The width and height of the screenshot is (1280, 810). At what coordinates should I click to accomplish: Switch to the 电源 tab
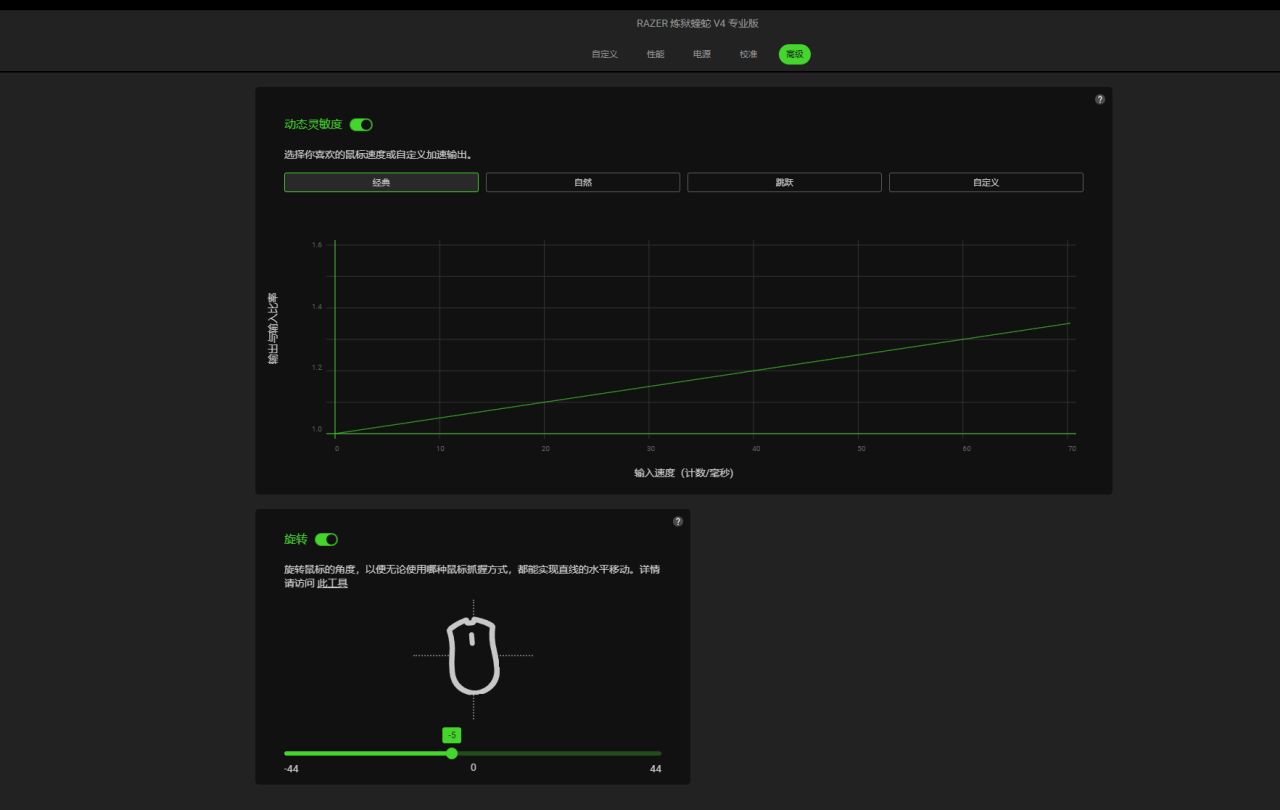click(x=702, y=54)
